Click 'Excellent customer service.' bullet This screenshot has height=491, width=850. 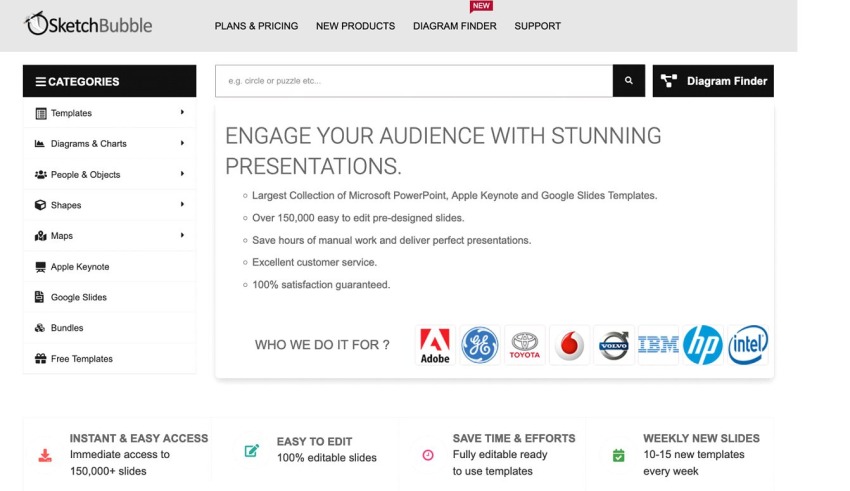(314, 262)
